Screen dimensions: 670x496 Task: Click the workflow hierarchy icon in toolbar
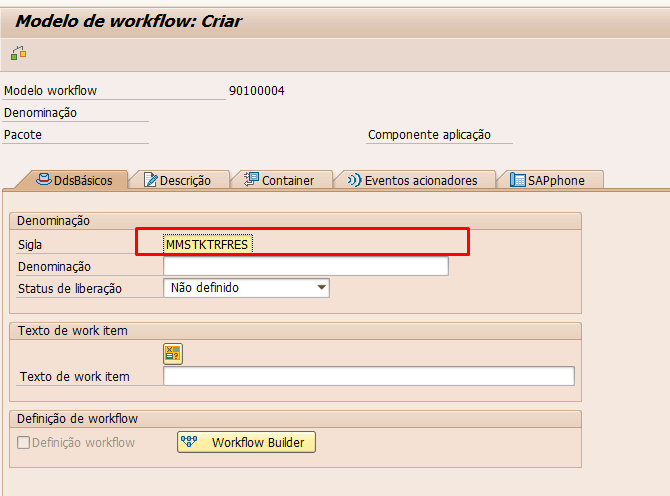(18, 53)
